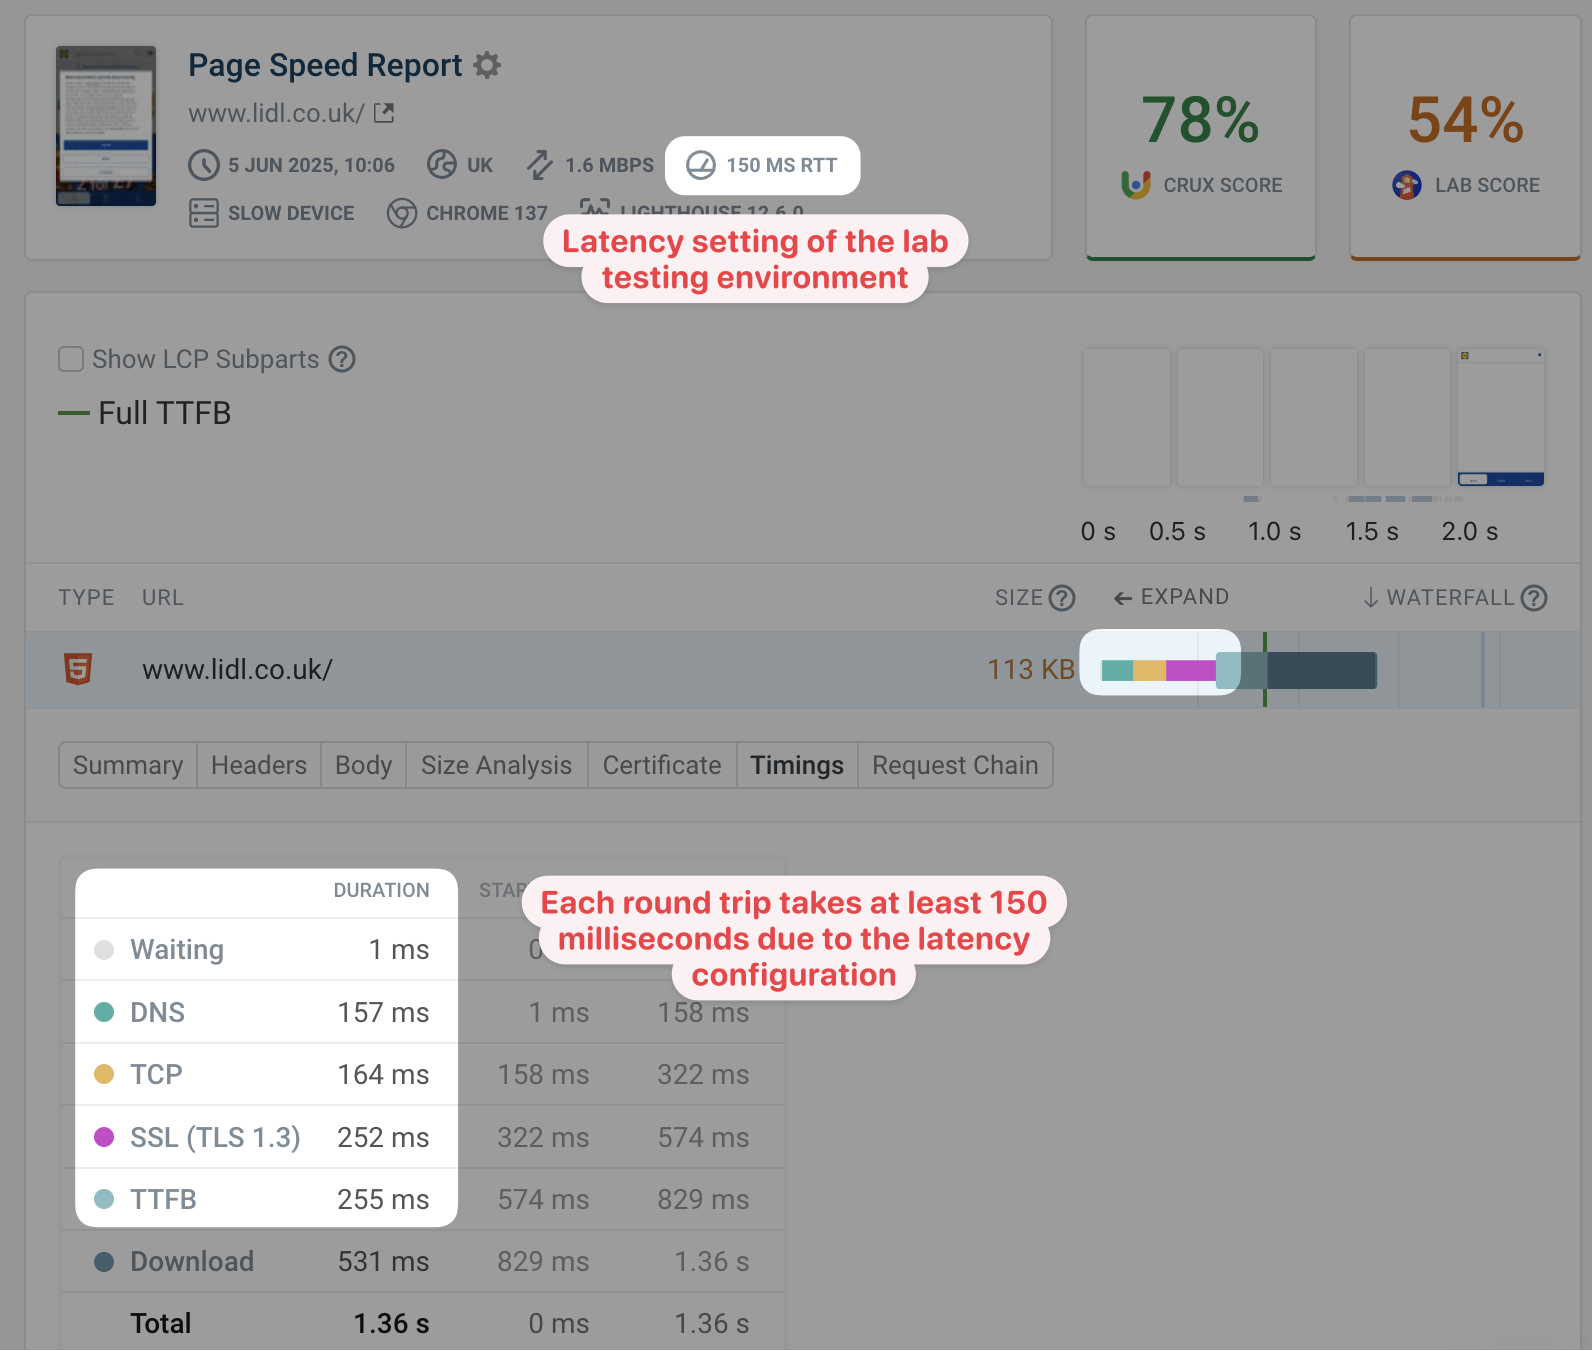Click the Chrome icon beside CHROME 137
The height and width of the screenshot is (1351, 1592).
(402, 213)
